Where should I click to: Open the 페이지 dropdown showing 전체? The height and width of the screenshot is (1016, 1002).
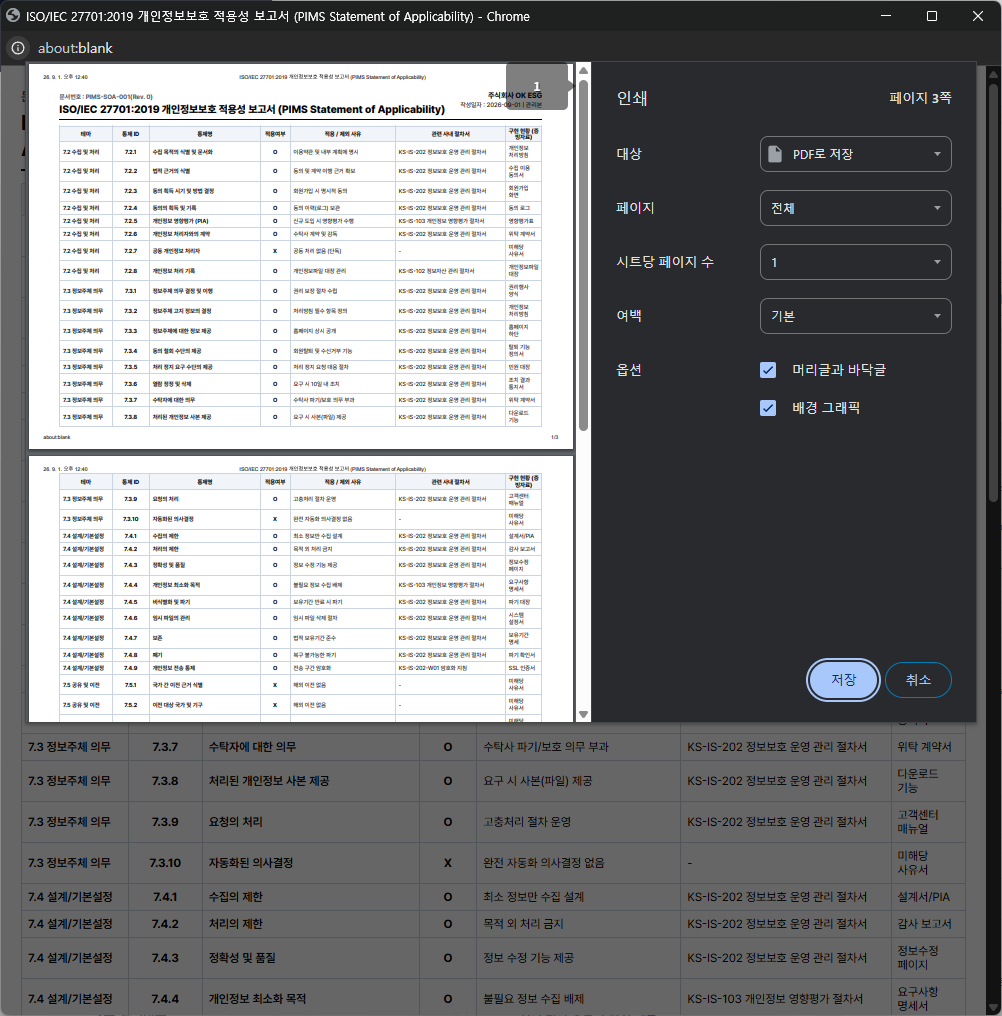click(856, 208)
